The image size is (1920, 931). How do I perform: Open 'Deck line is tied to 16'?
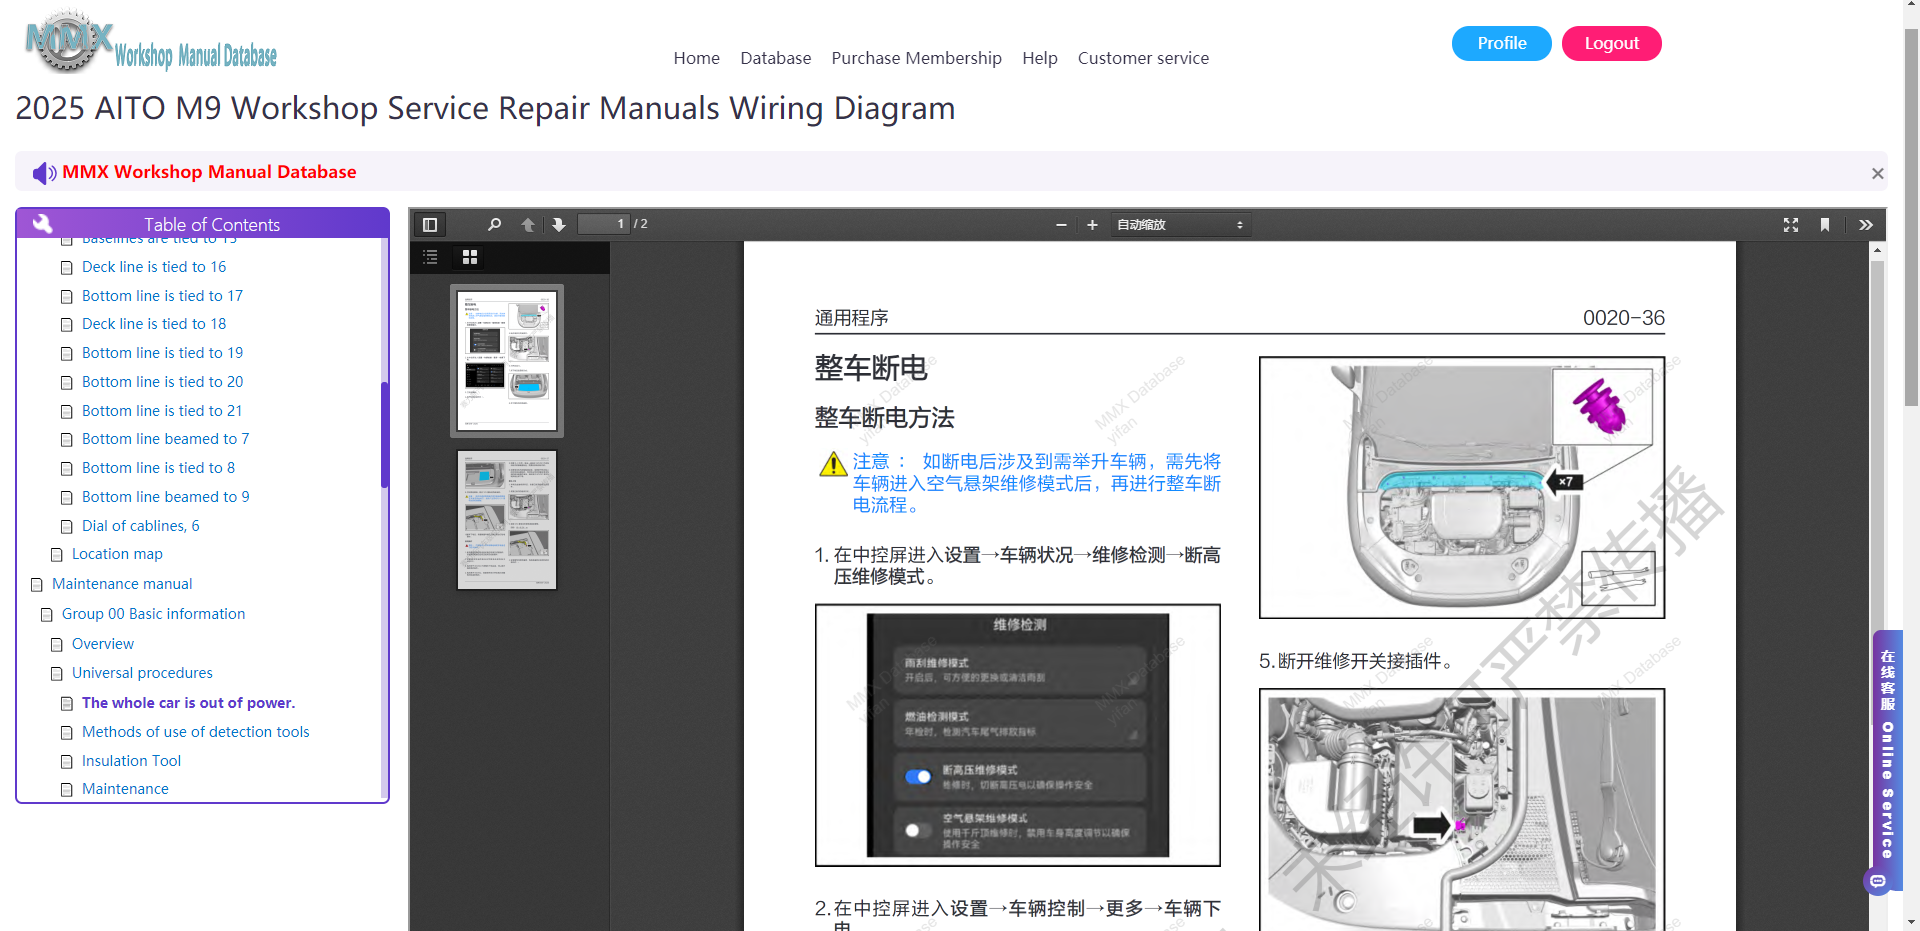coord(154,267)
